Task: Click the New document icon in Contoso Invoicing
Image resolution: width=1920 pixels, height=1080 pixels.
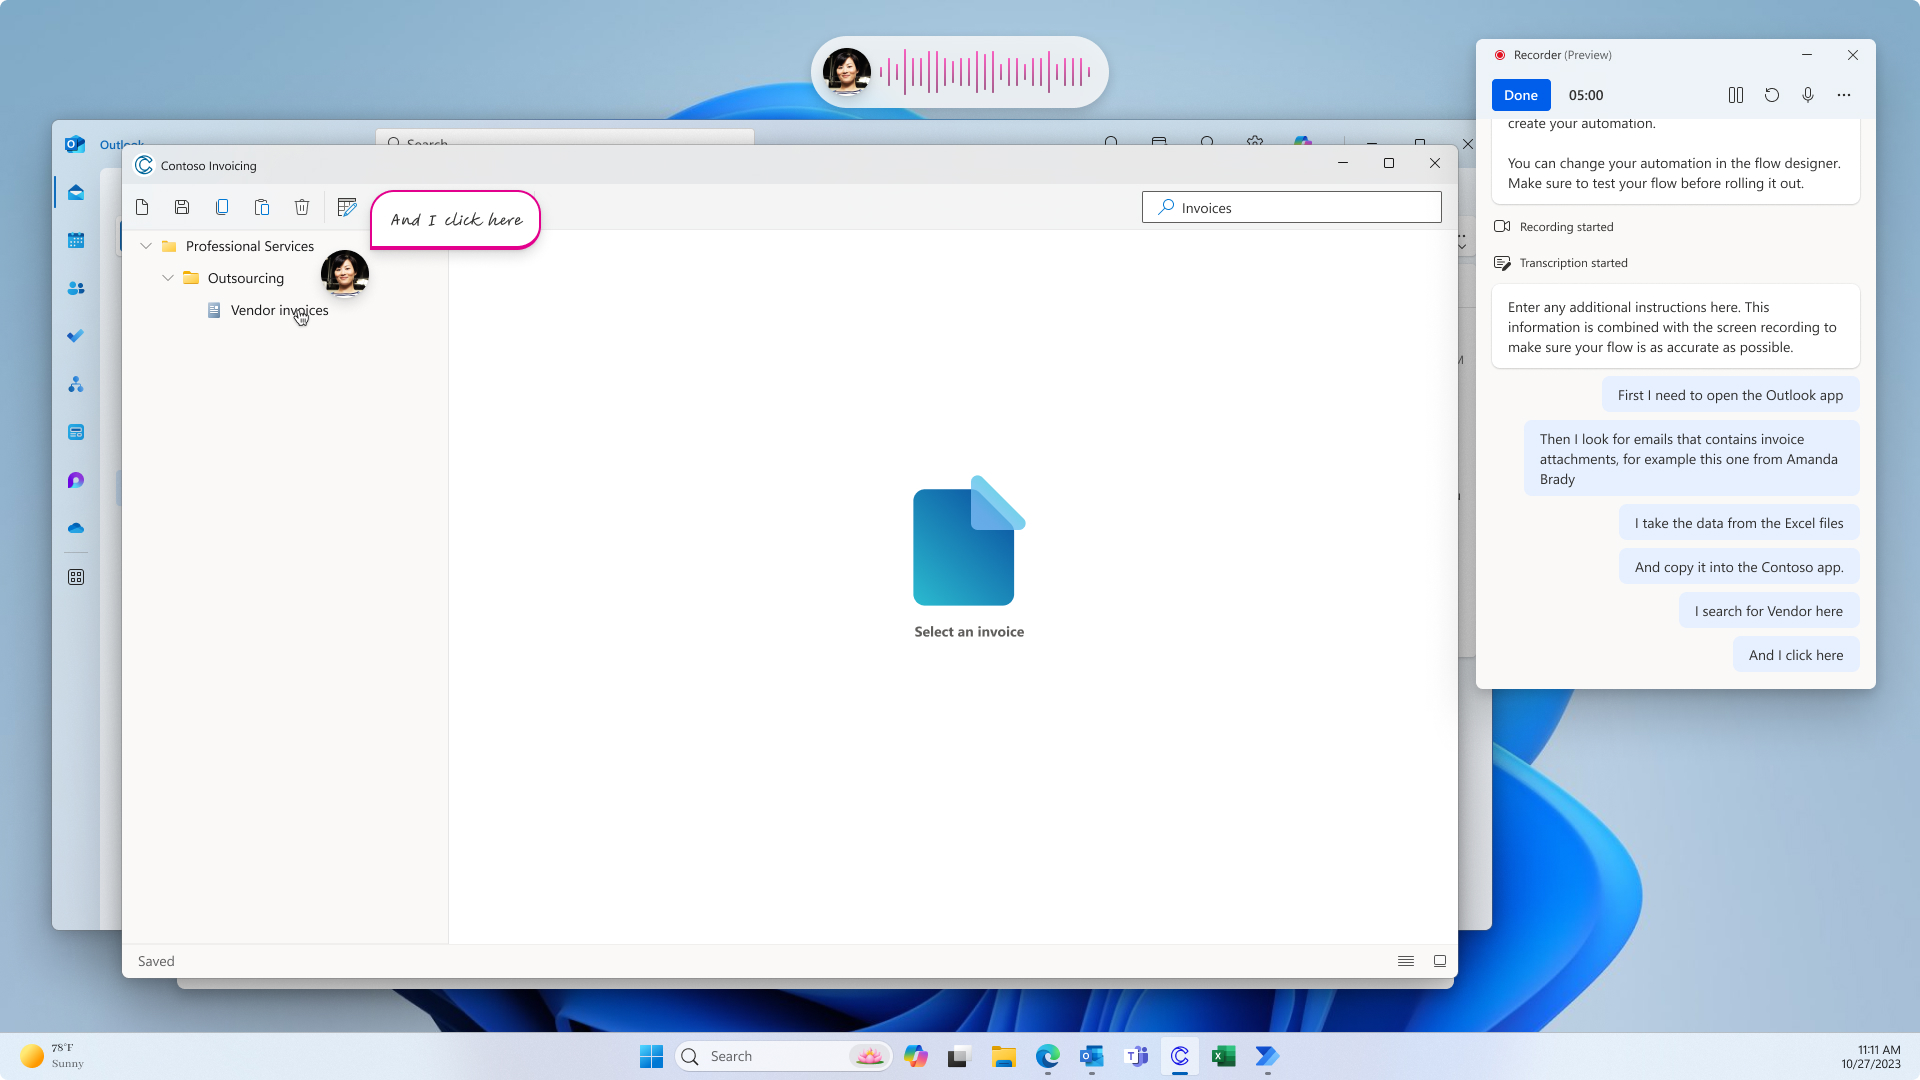Action: (142, 207)
